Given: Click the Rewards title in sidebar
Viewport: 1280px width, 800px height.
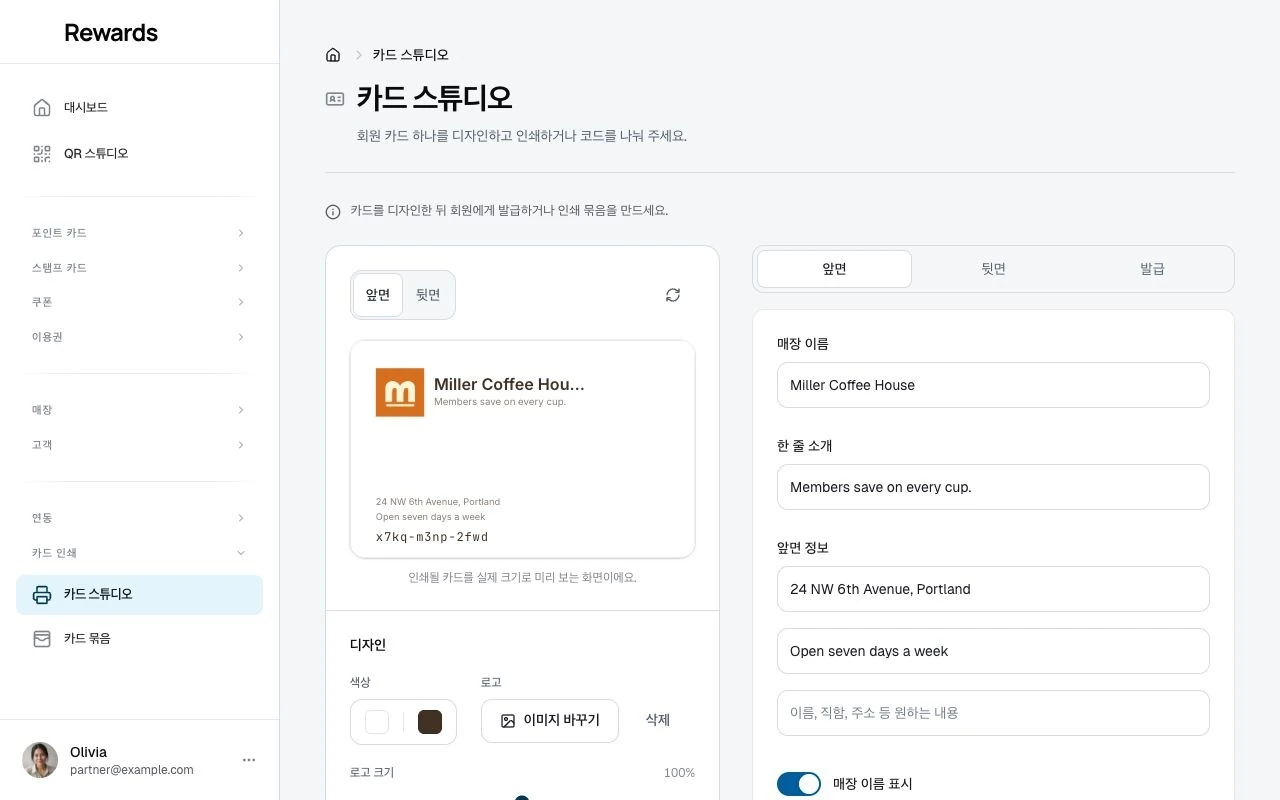Looking at the screenshot, I should click(x=111, y=33).
